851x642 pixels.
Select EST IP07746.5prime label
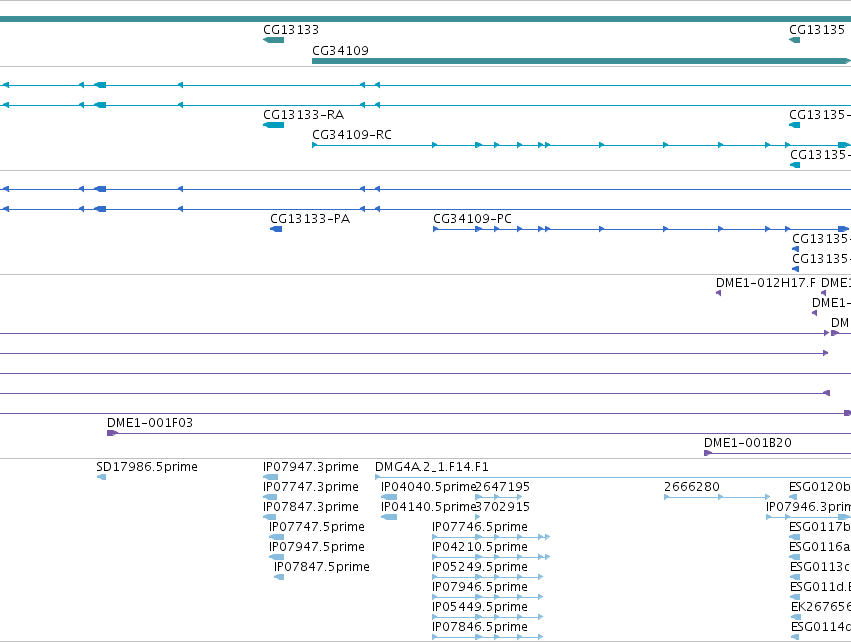pos(480,527)
